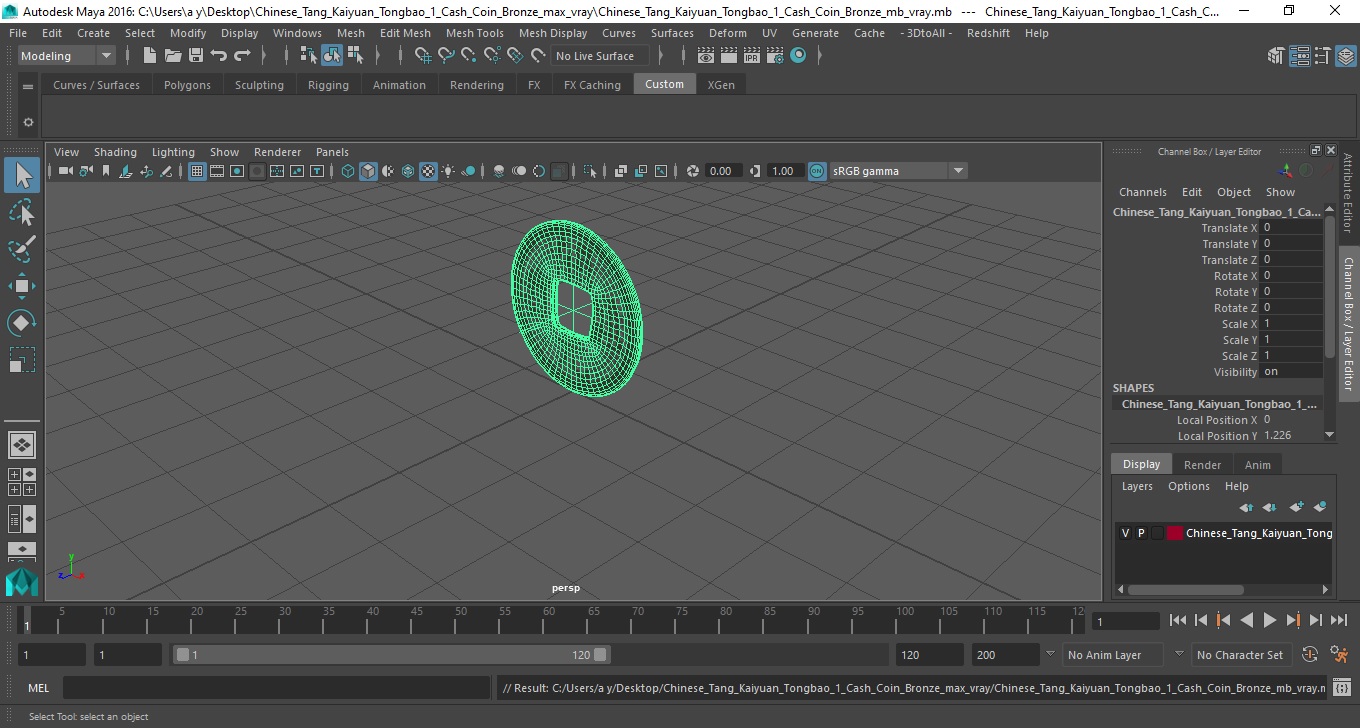Screen dimensions: 1360x728
Task: Open the Layer Editor Options menu
Action: 1189,486
